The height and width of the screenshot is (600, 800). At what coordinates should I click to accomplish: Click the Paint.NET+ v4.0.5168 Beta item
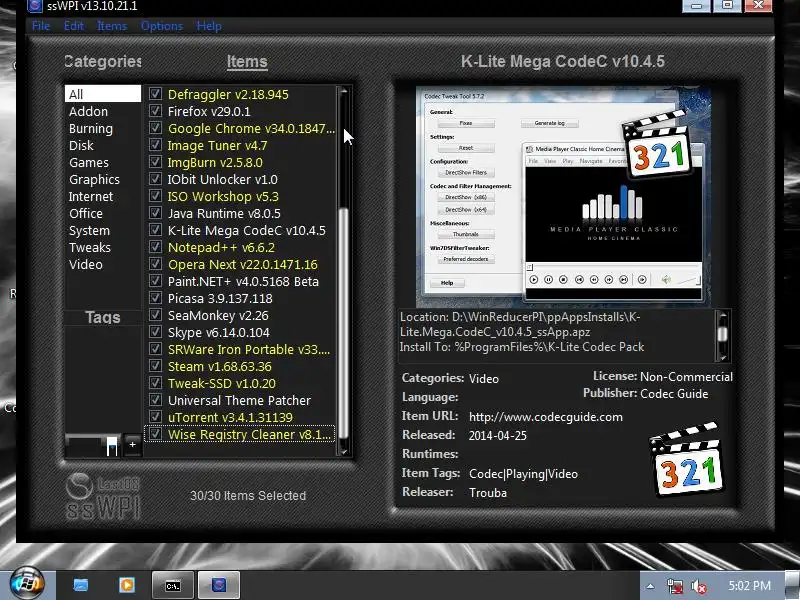coord(243,282)
